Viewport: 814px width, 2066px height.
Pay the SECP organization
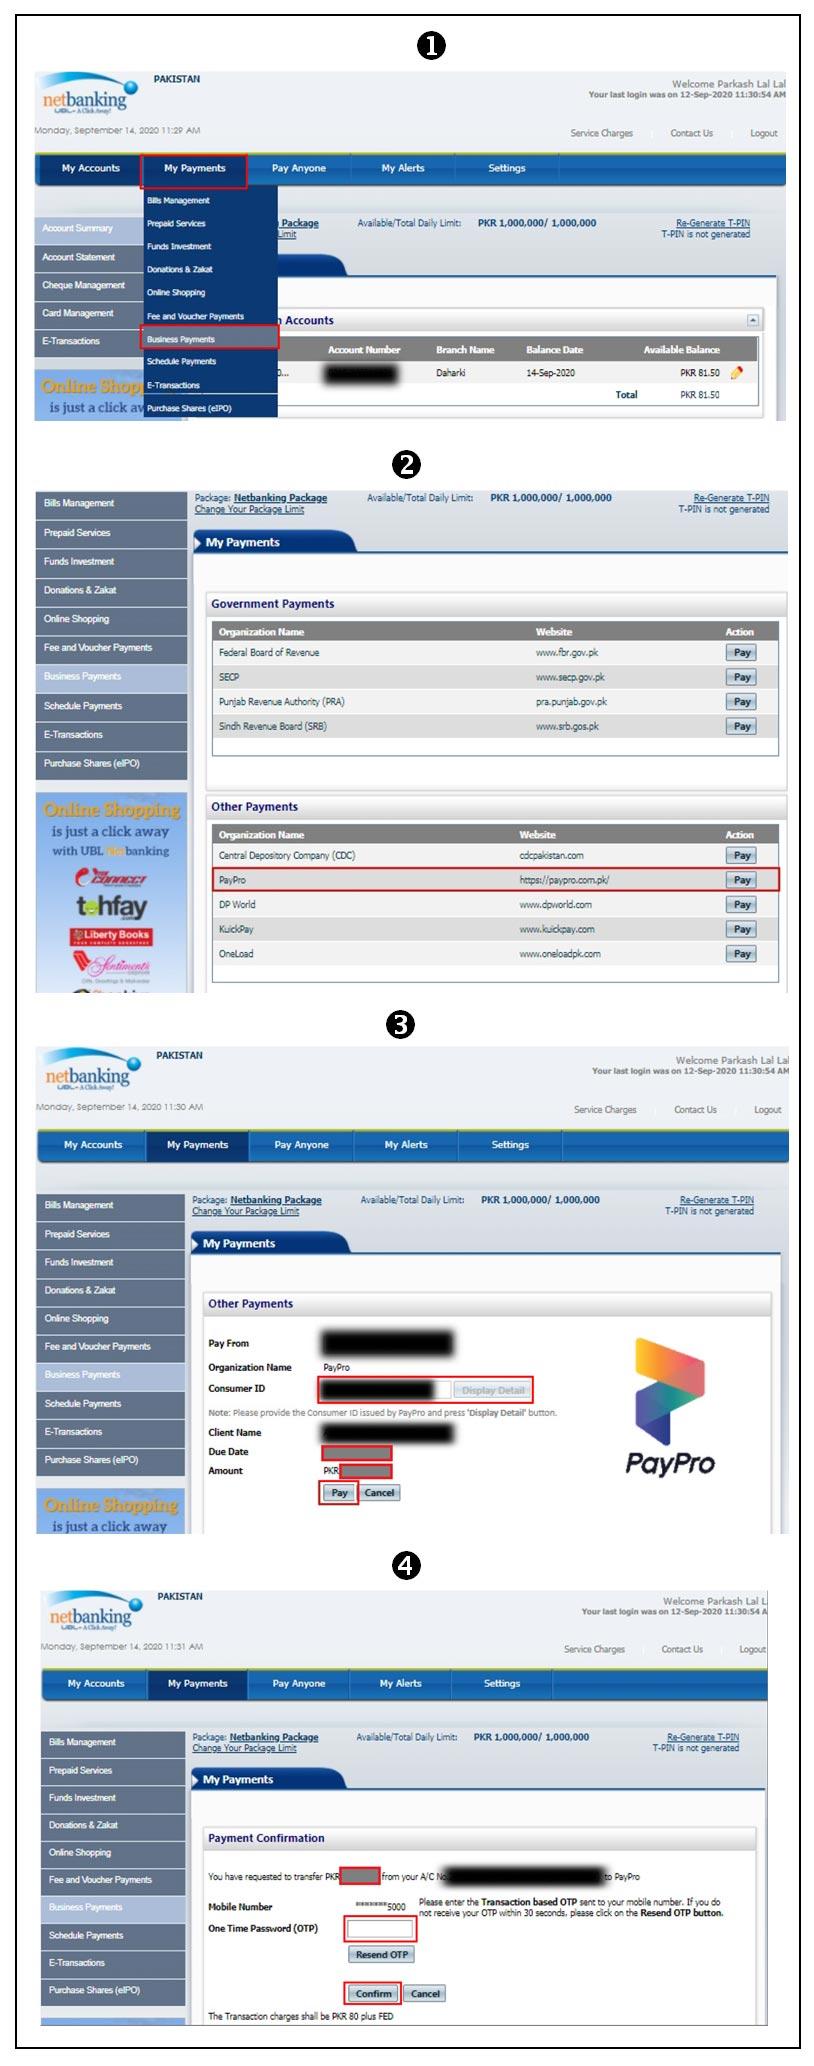[x=741, y=677]
